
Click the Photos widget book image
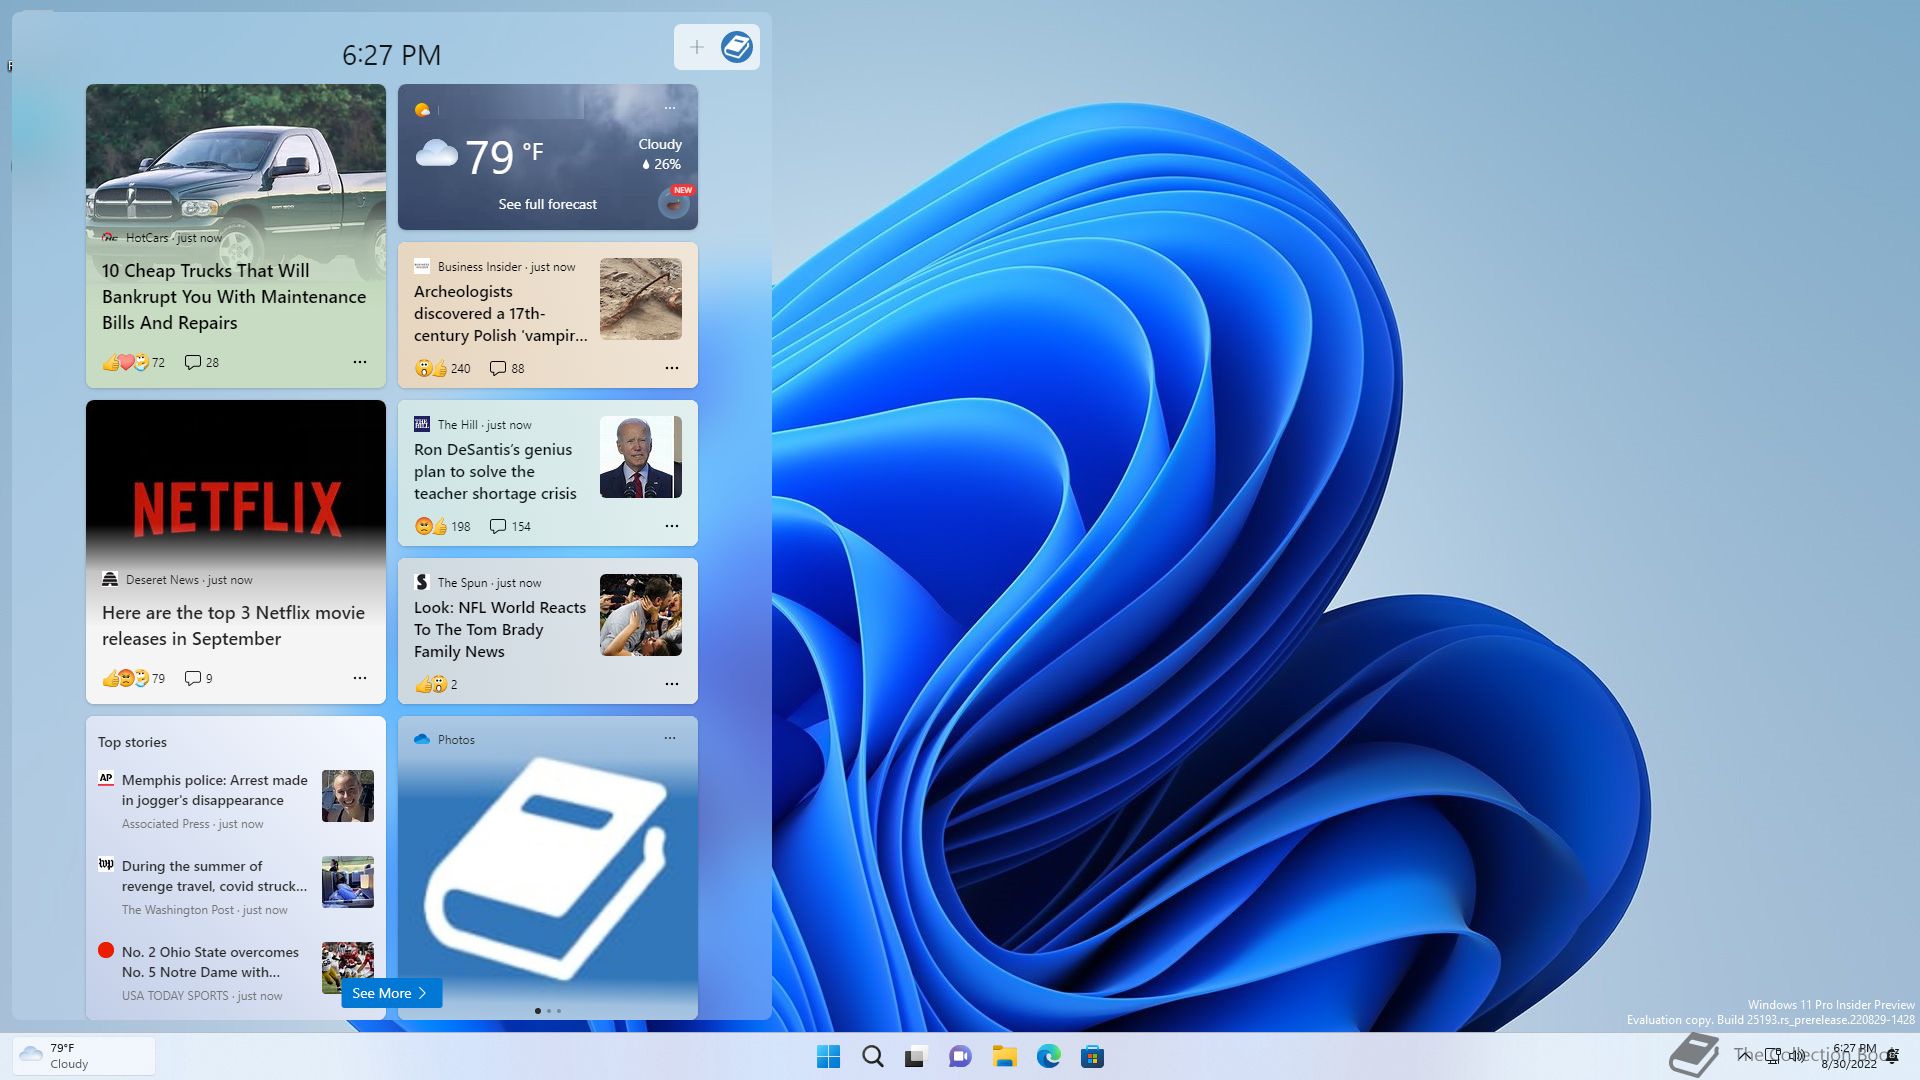546,866
